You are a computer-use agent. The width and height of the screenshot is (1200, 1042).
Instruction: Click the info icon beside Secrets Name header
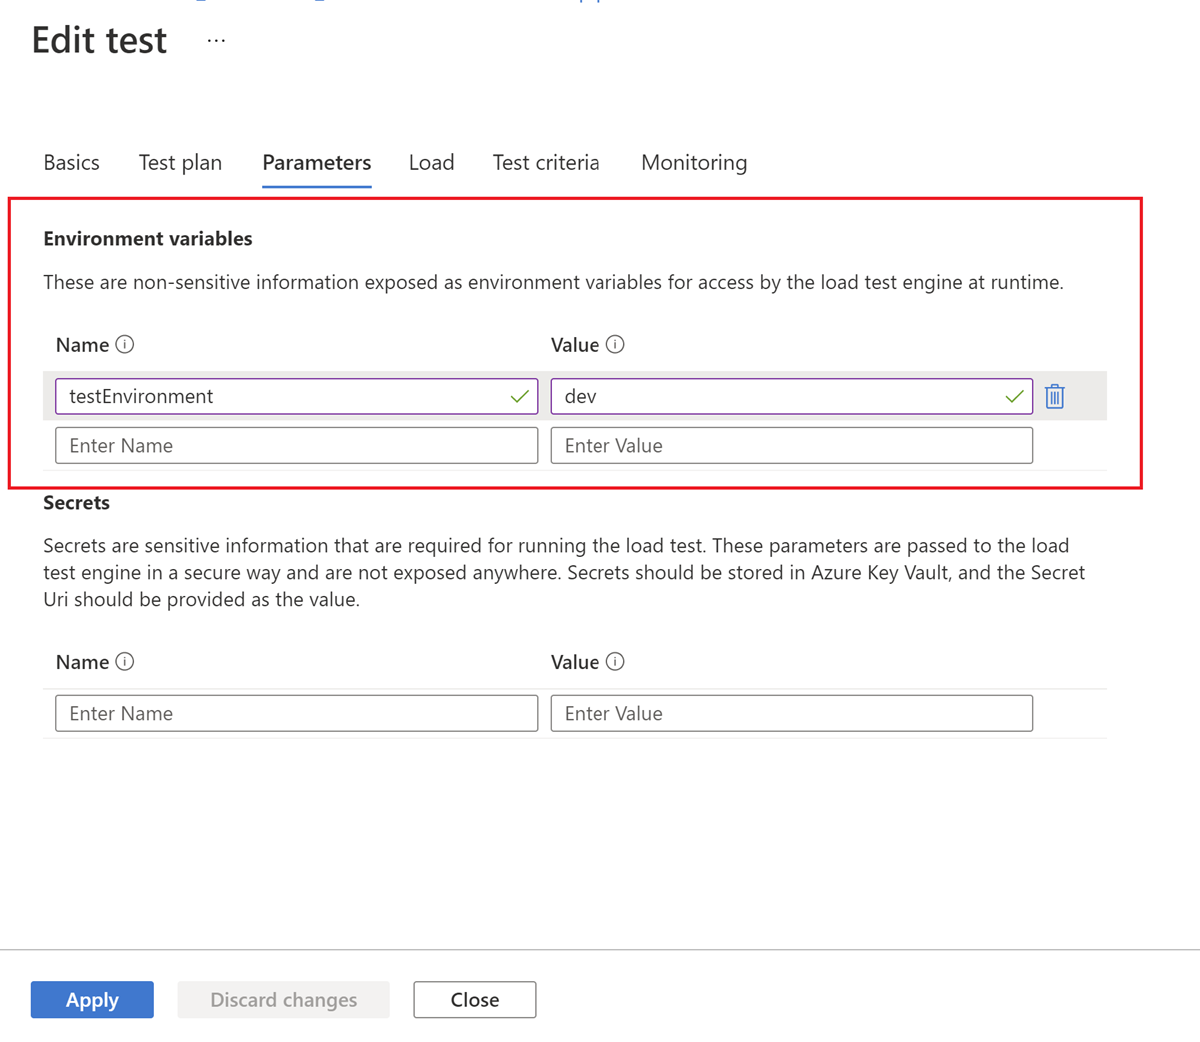click(x=124, y=661)
